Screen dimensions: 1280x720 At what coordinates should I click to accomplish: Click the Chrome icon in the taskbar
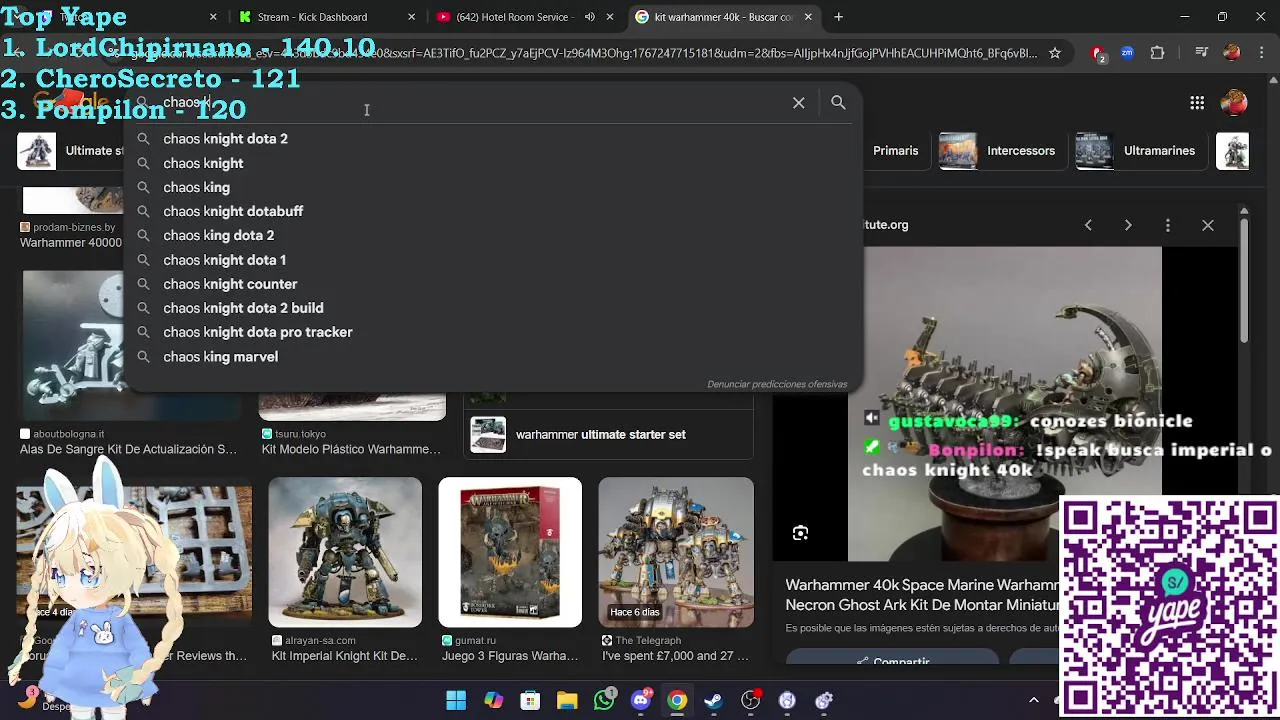point(677,700)
